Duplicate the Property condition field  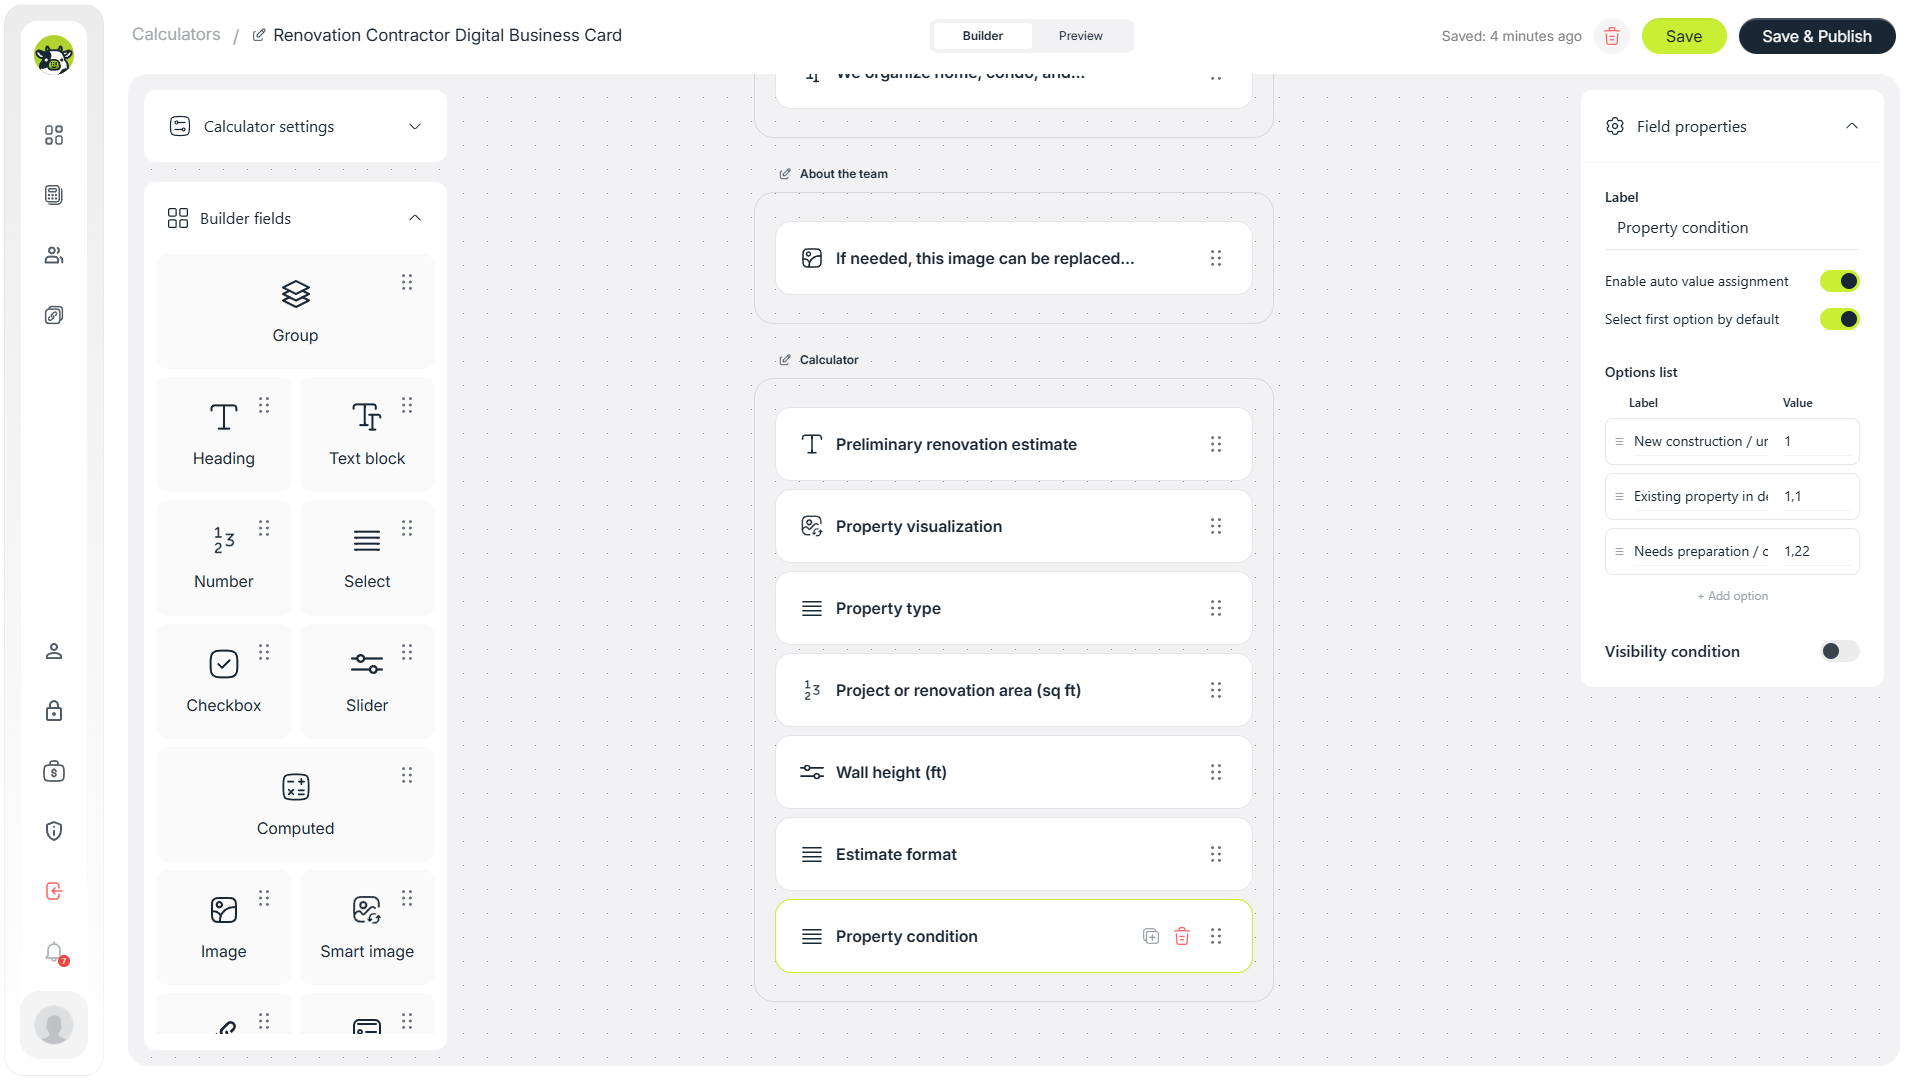[x=1151, y=936]
